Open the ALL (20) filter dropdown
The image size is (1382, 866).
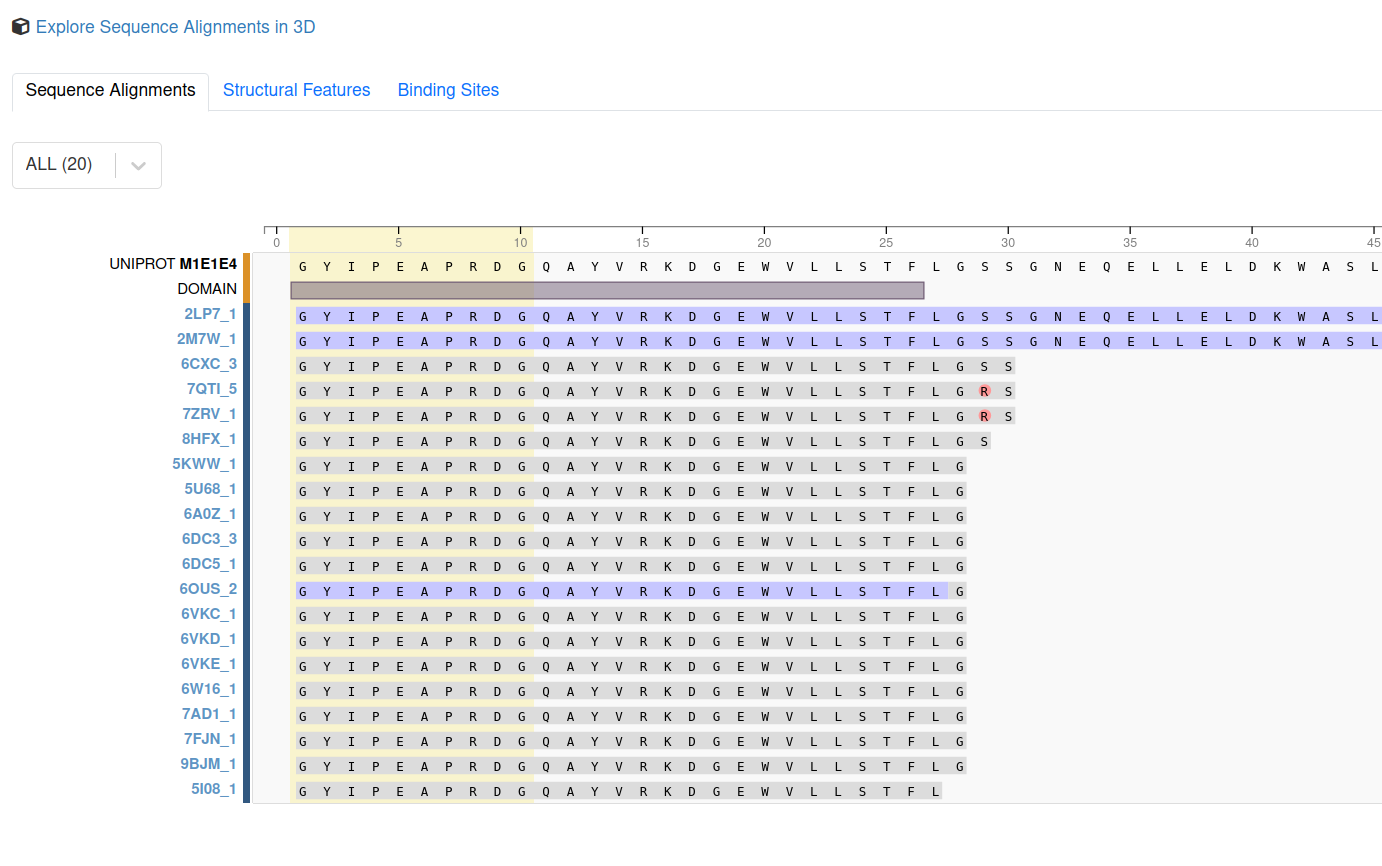(87, 165)
